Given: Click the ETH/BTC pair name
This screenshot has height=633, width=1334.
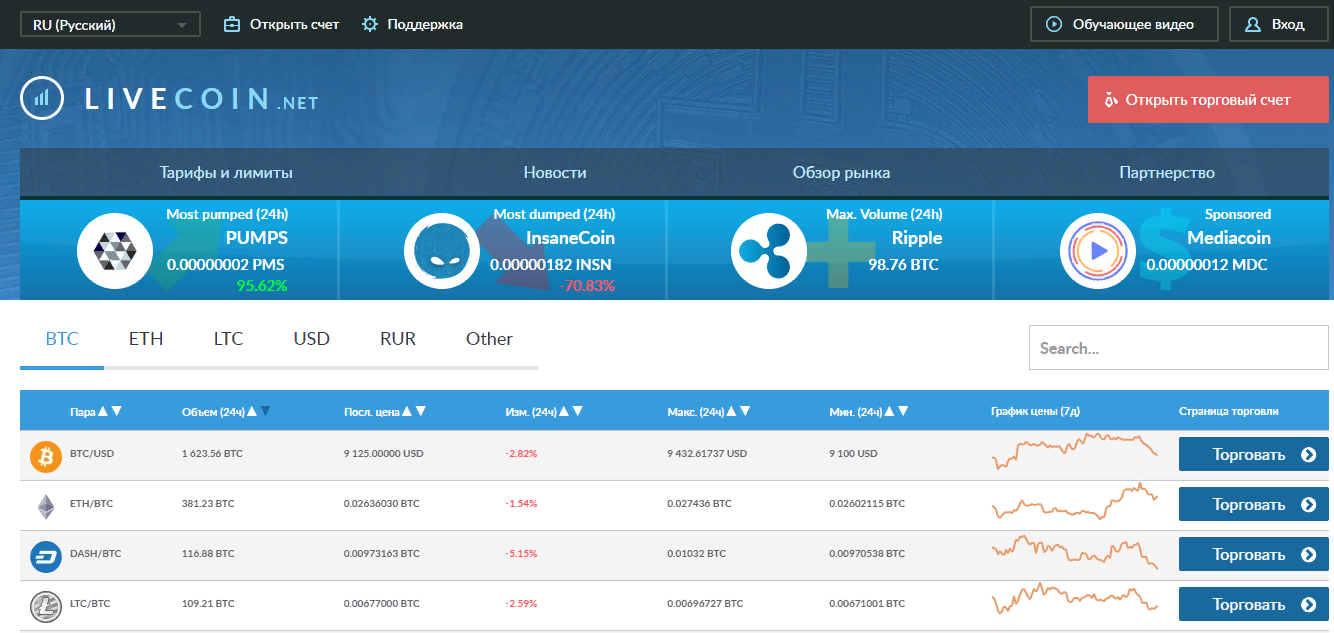Looking at the screenshot, I should (92, 503).
